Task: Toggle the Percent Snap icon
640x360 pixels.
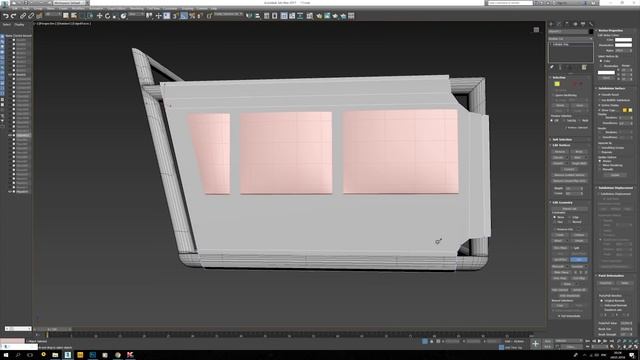Action: 192,16
